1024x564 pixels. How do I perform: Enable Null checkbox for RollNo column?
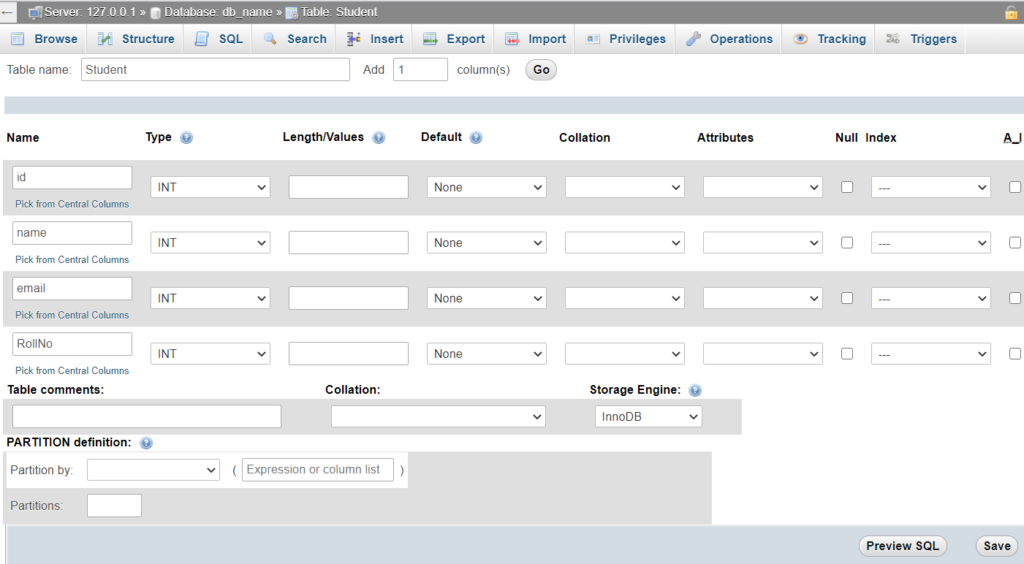pos(847,354)
